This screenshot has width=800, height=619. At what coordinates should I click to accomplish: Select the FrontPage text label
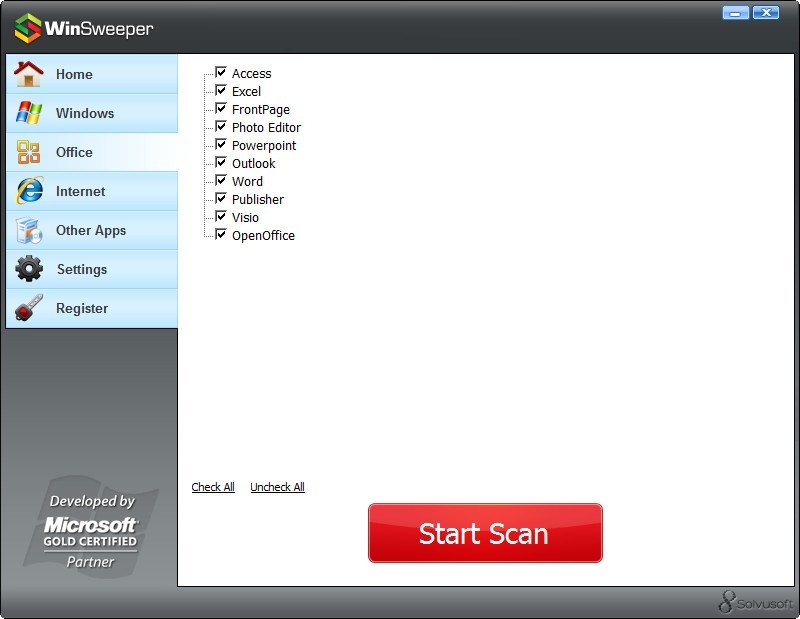(261, 110)
